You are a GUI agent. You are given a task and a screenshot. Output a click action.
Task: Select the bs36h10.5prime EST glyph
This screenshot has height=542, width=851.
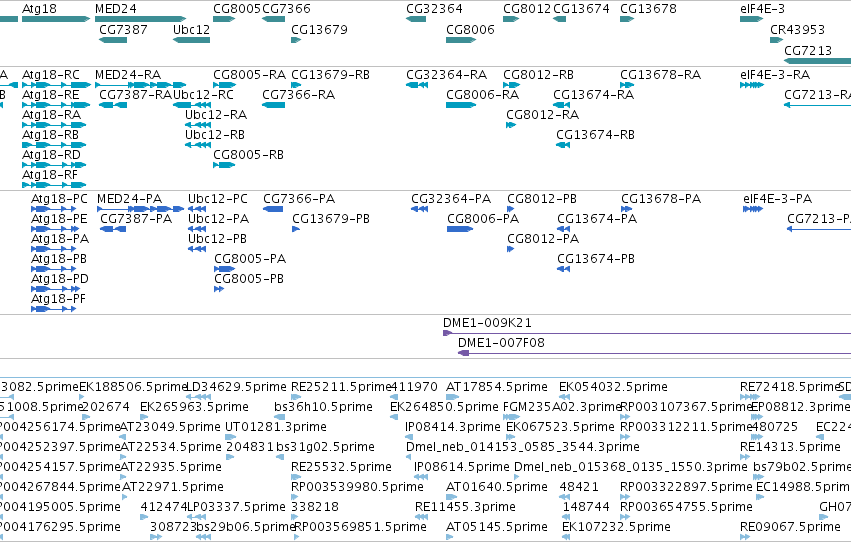[x=280, y=417]
